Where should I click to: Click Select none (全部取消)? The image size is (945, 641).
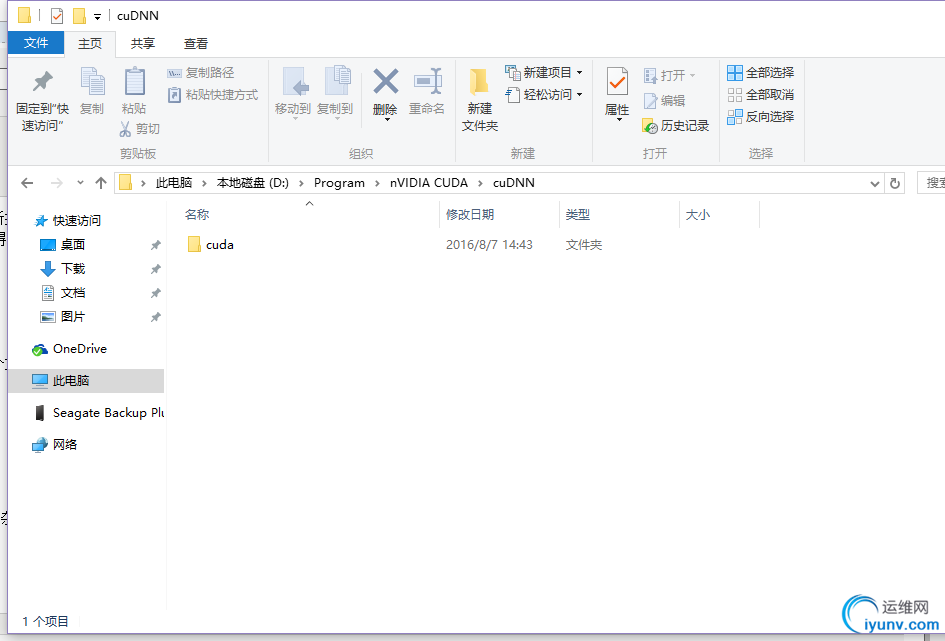pyautogui.click(x=761, y=95)
